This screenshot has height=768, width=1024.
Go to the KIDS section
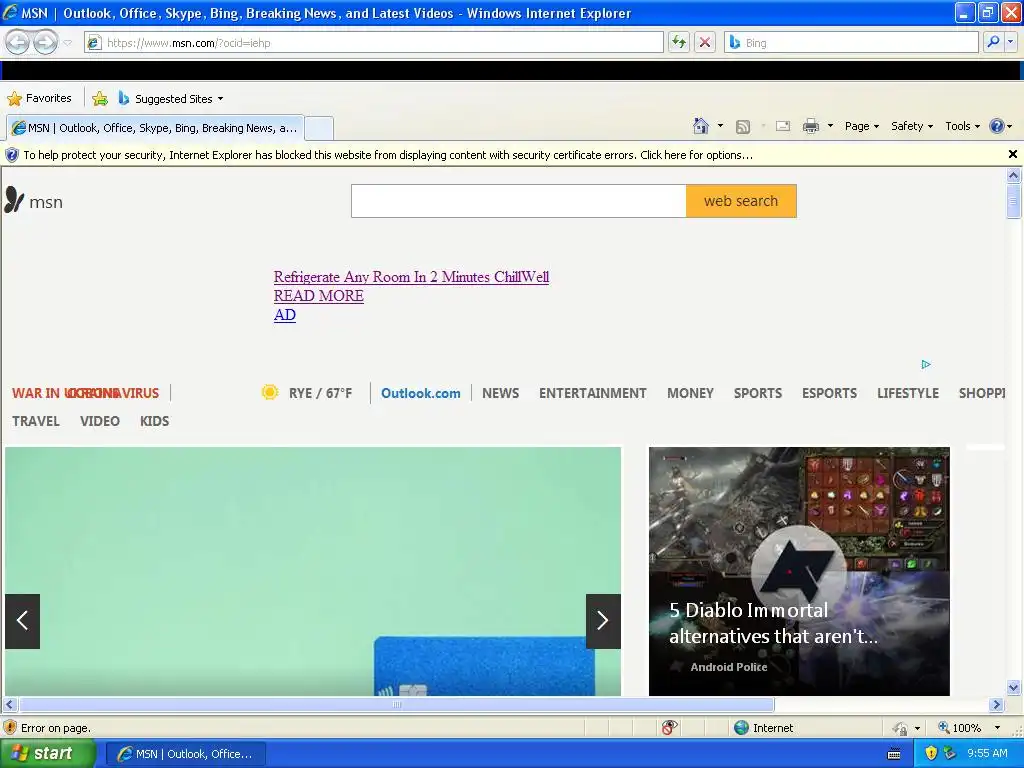(154, 421)
